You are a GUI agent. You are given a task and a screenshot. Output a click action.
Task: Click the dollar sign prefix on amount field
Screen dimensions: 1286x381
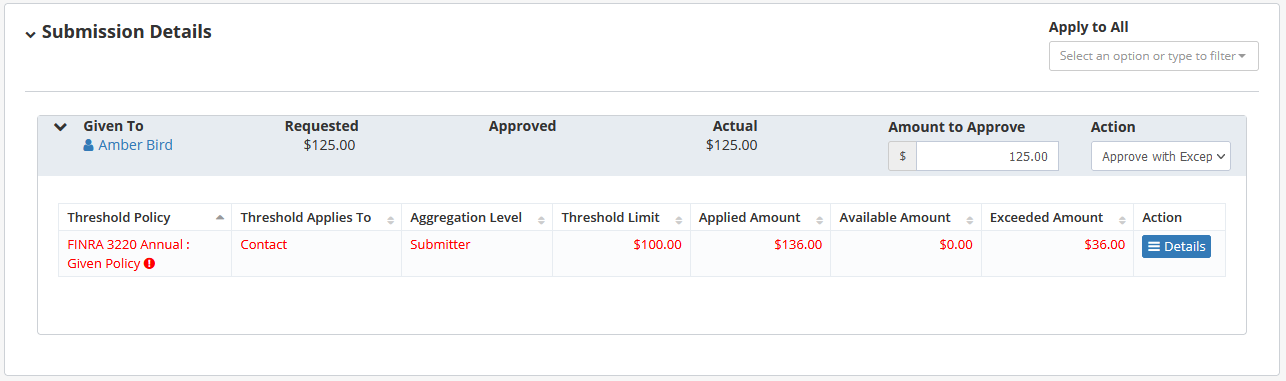pyautogui.click(x=903, y=156)
